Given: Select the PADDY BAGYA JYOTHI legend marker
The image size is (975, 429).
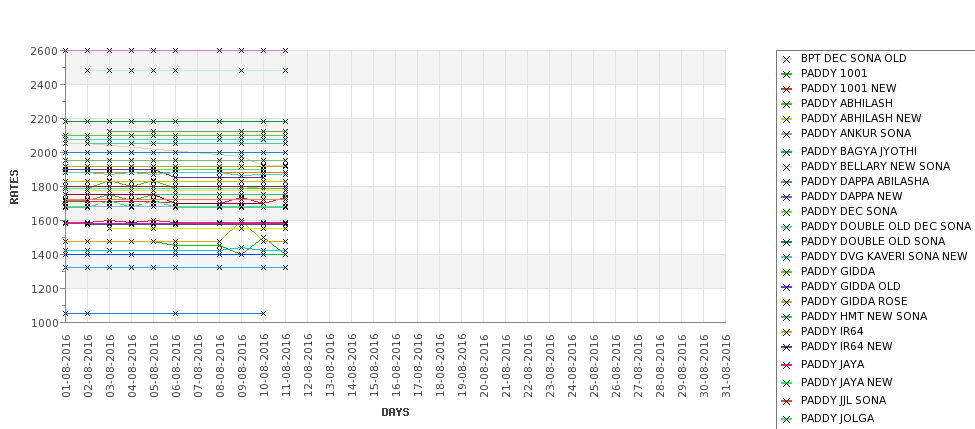Looking at the screenshot, I should coord(787,152).
